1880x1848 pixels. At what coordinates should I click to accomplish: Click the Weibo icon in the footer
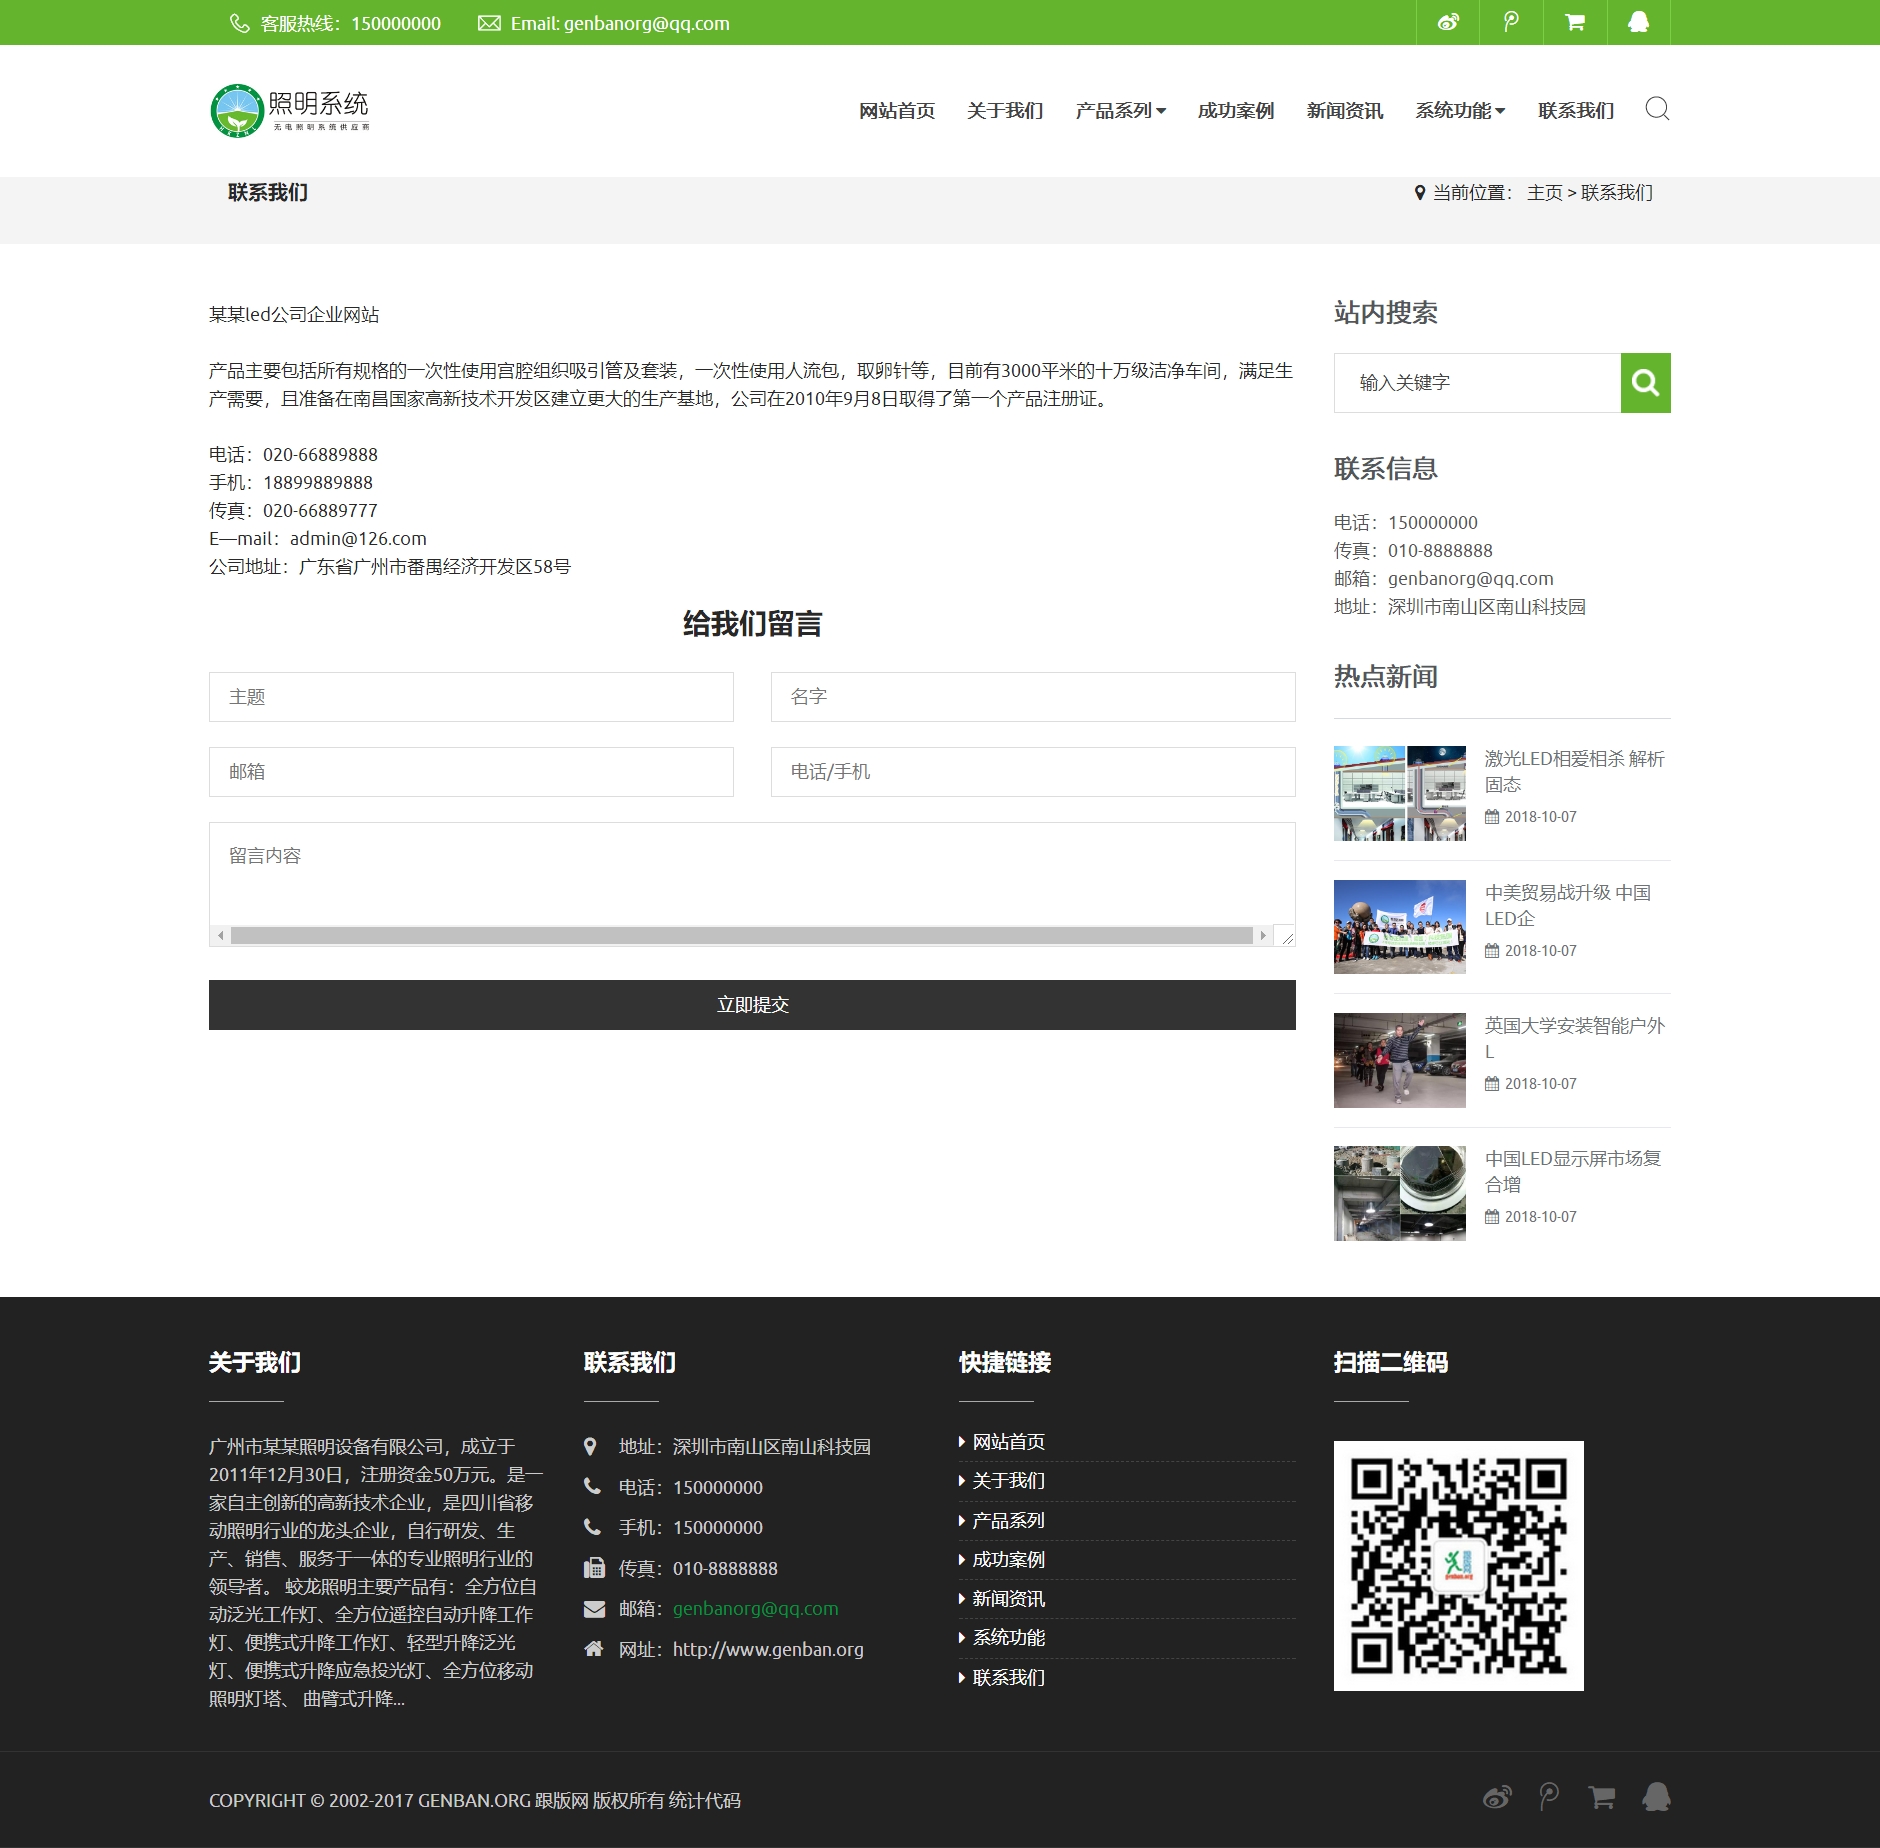tap(1497, 1795)
